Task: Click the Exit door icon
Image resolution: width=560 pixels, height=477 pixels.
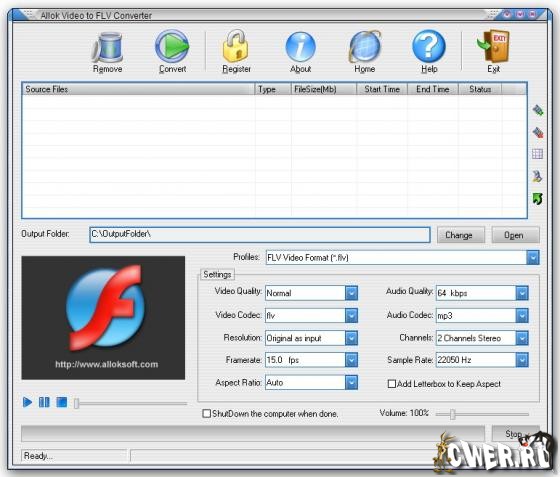Action: click(x=493, y=47)
